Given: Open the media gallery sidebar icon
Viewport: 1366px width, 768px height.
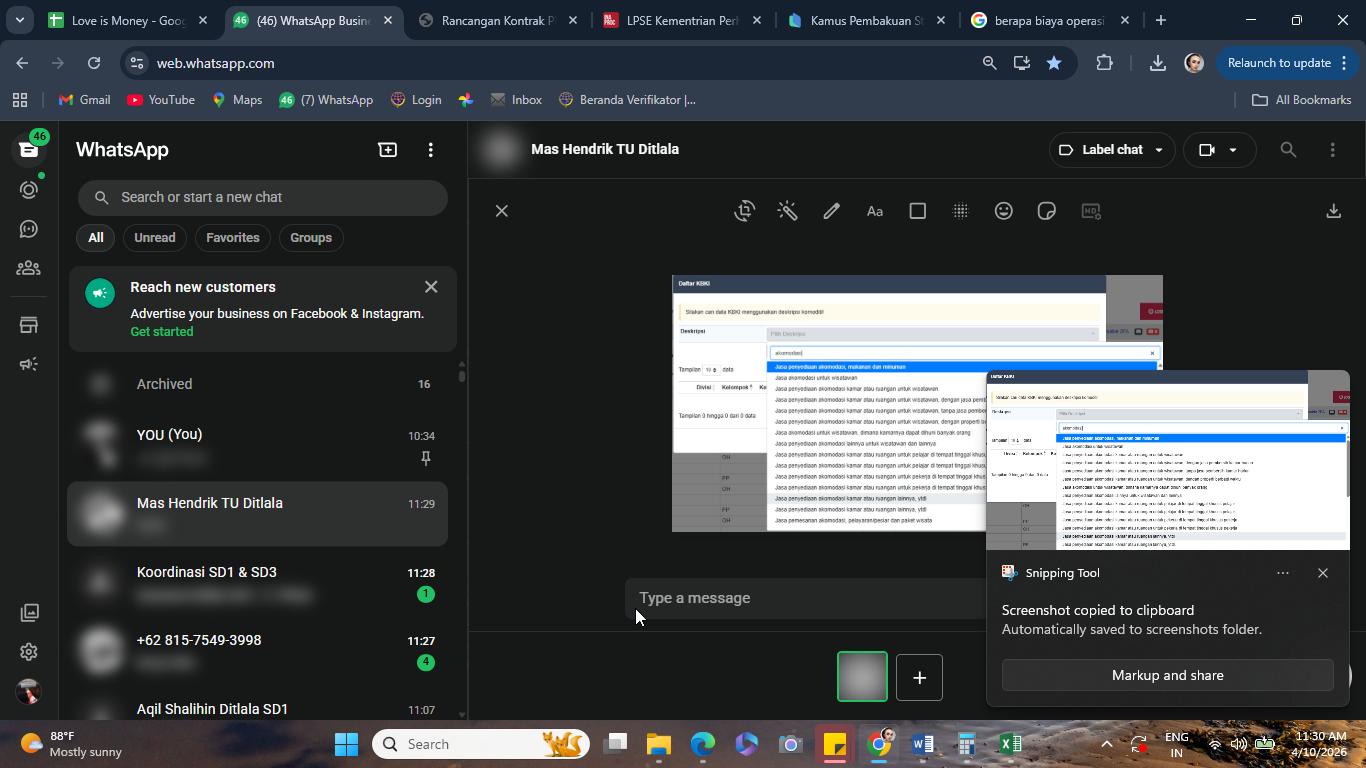Looking at the screenshot, I should click(29, 612).
